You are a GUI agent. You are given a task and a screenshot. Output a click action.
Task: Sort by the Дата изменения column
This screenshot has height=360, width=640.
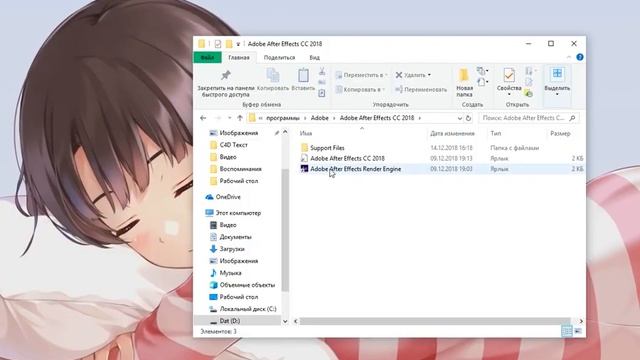coord(452,133)
